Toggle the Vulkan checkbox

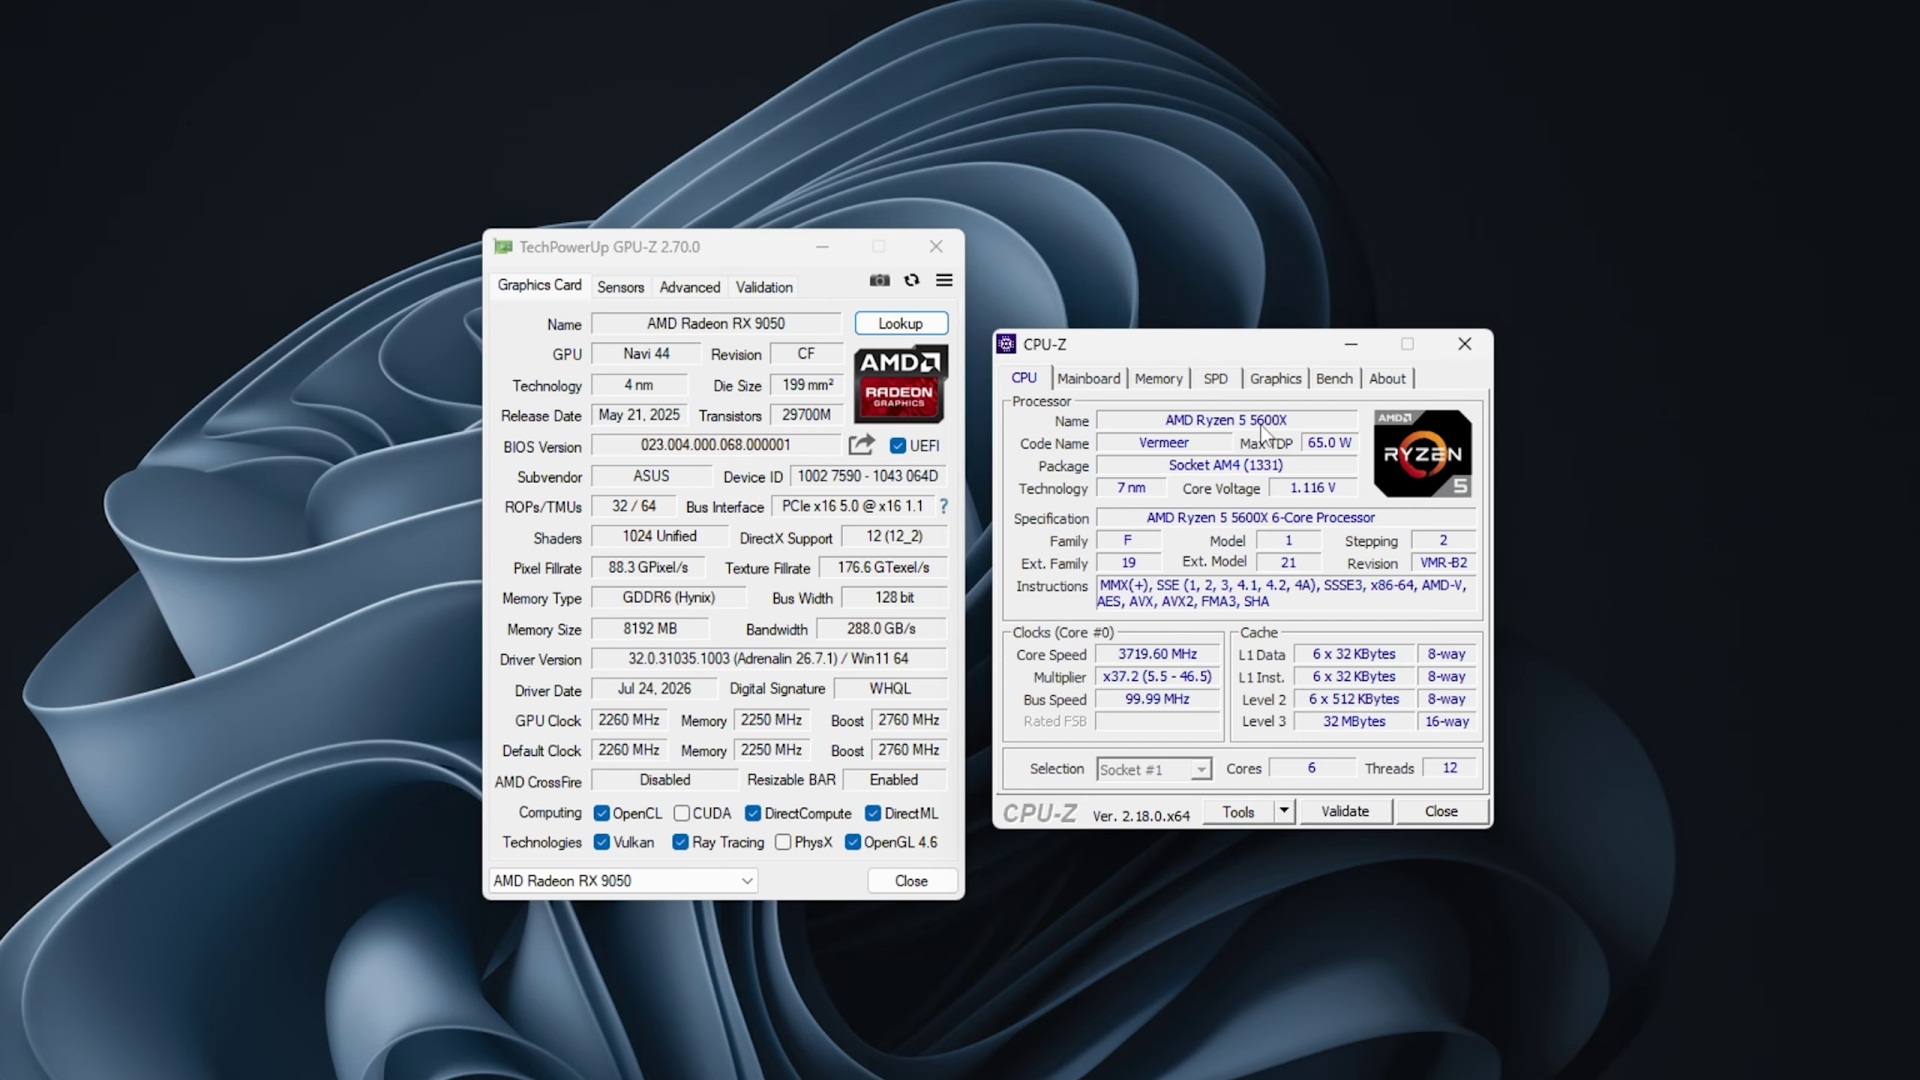tap(602, 843)
